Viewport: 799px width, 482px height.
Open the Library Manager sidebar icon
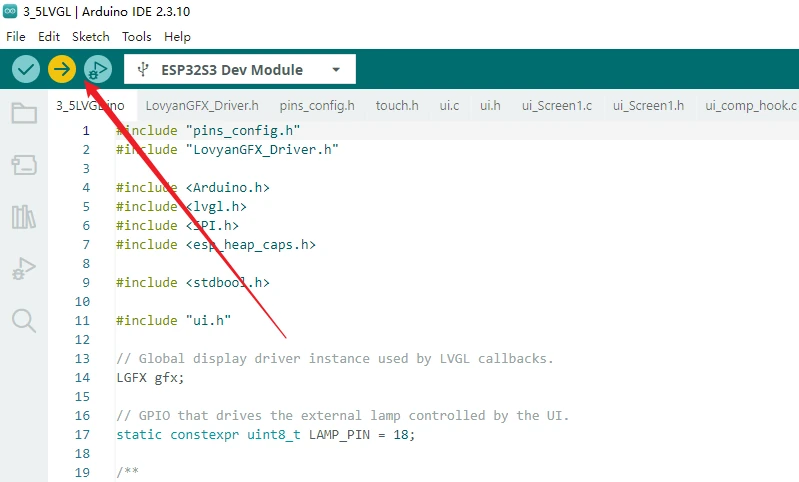(x=24, y=217)
